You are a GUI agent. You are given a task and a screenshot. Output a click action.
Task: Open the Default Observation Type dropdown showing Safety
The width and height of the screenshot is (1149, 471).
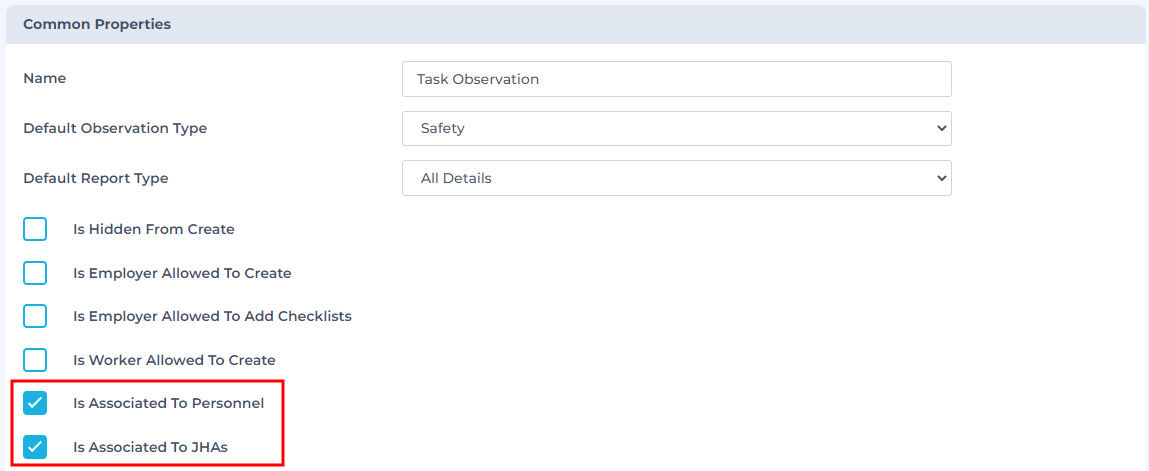[676, 128]
